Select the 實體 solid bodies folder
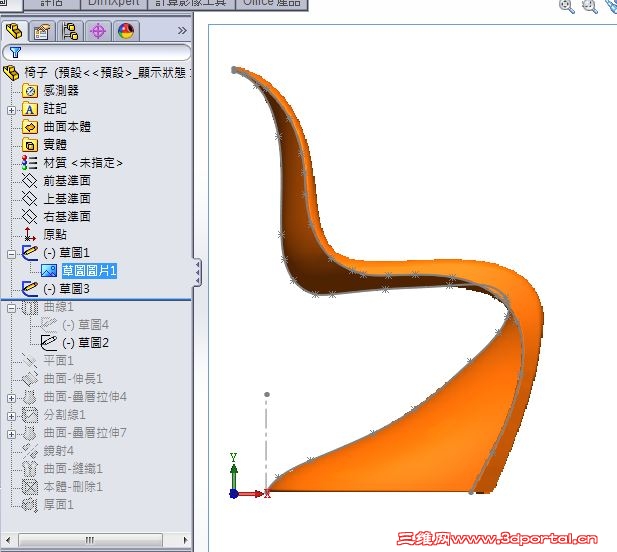Screen dimensions: 617x552 pyautogui.click(x=55, y=144)
